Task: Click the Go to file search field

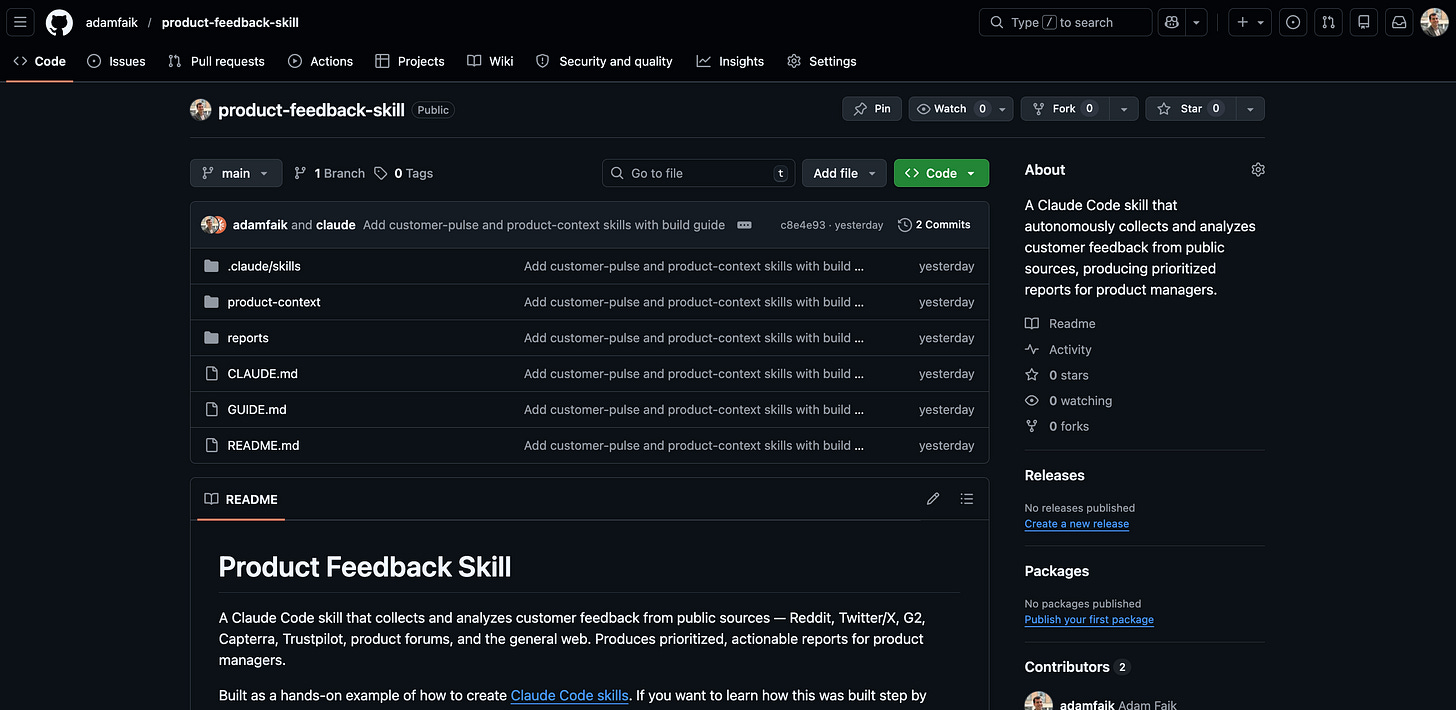Action: point(698,172)
